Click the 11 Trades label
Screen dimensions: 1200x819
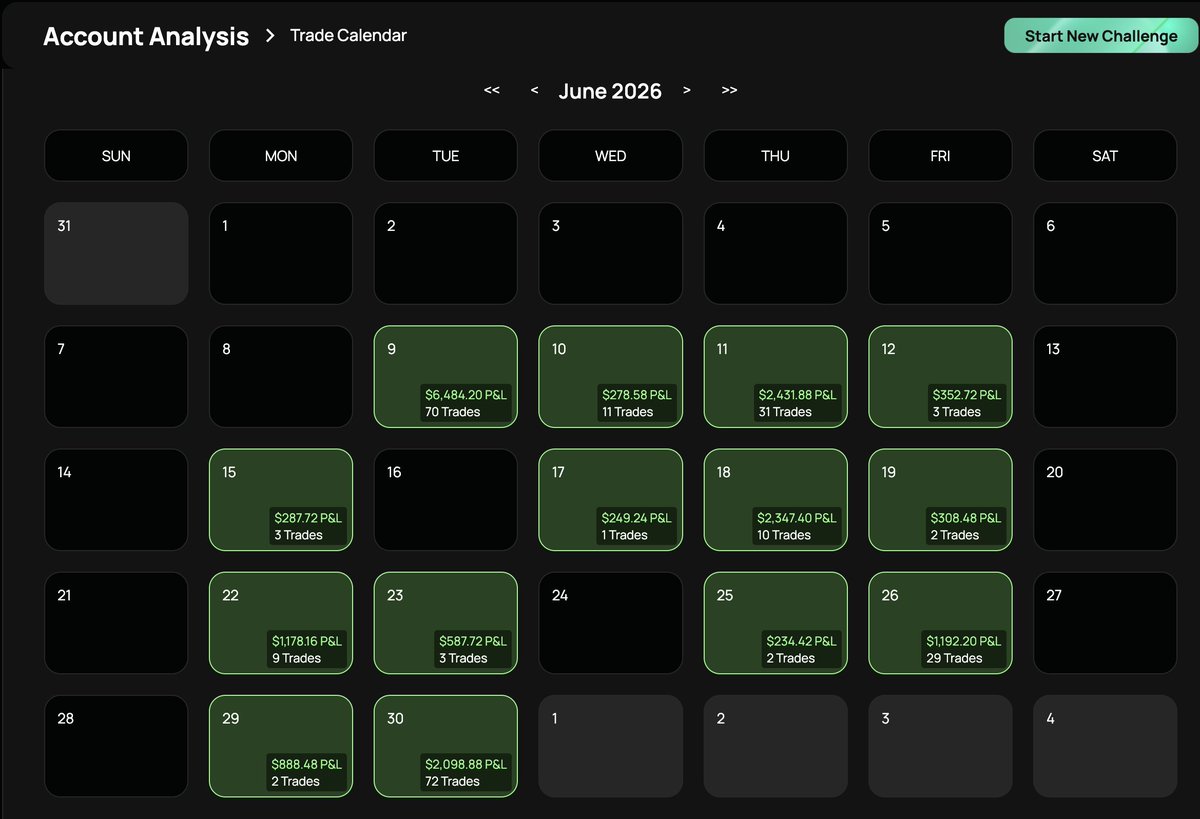point(627,412)
